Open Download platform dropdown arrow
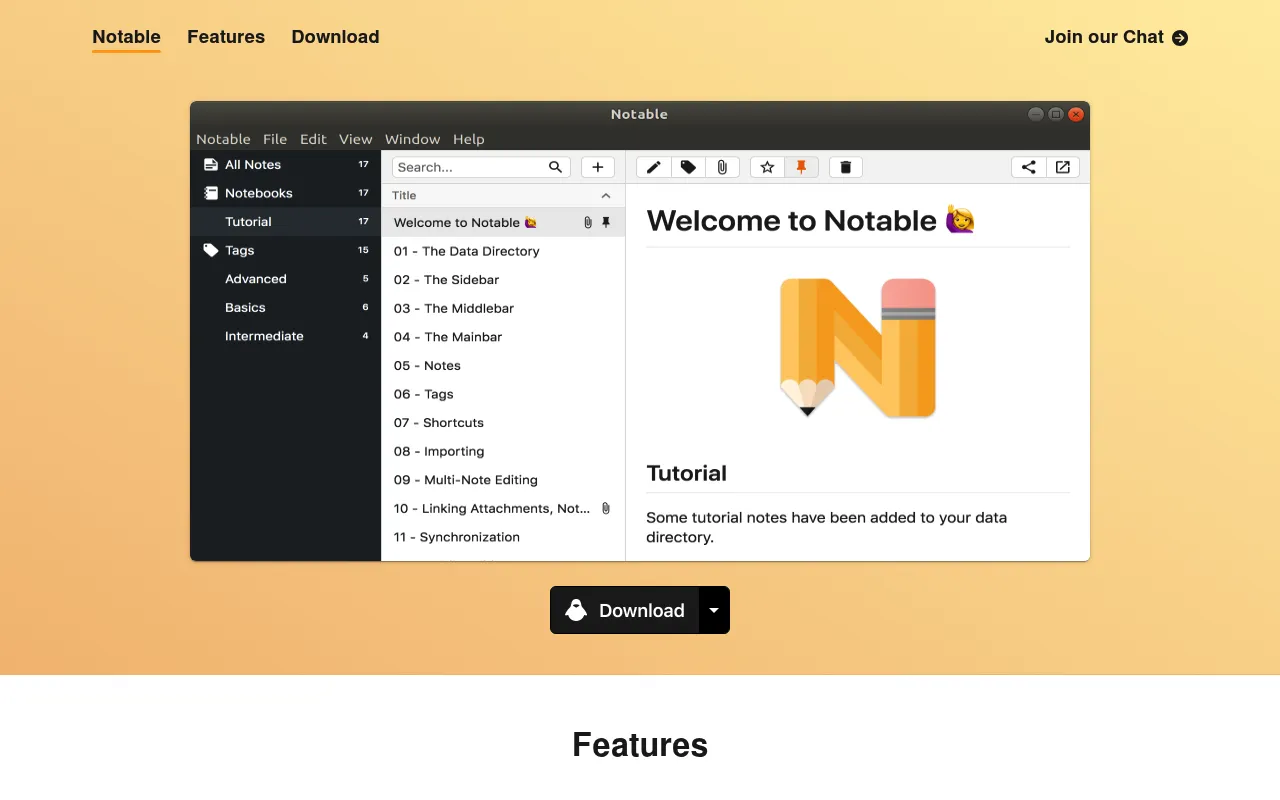This screenshot has height=800, width=1280. pyautogui.click(x=714, y=610)
